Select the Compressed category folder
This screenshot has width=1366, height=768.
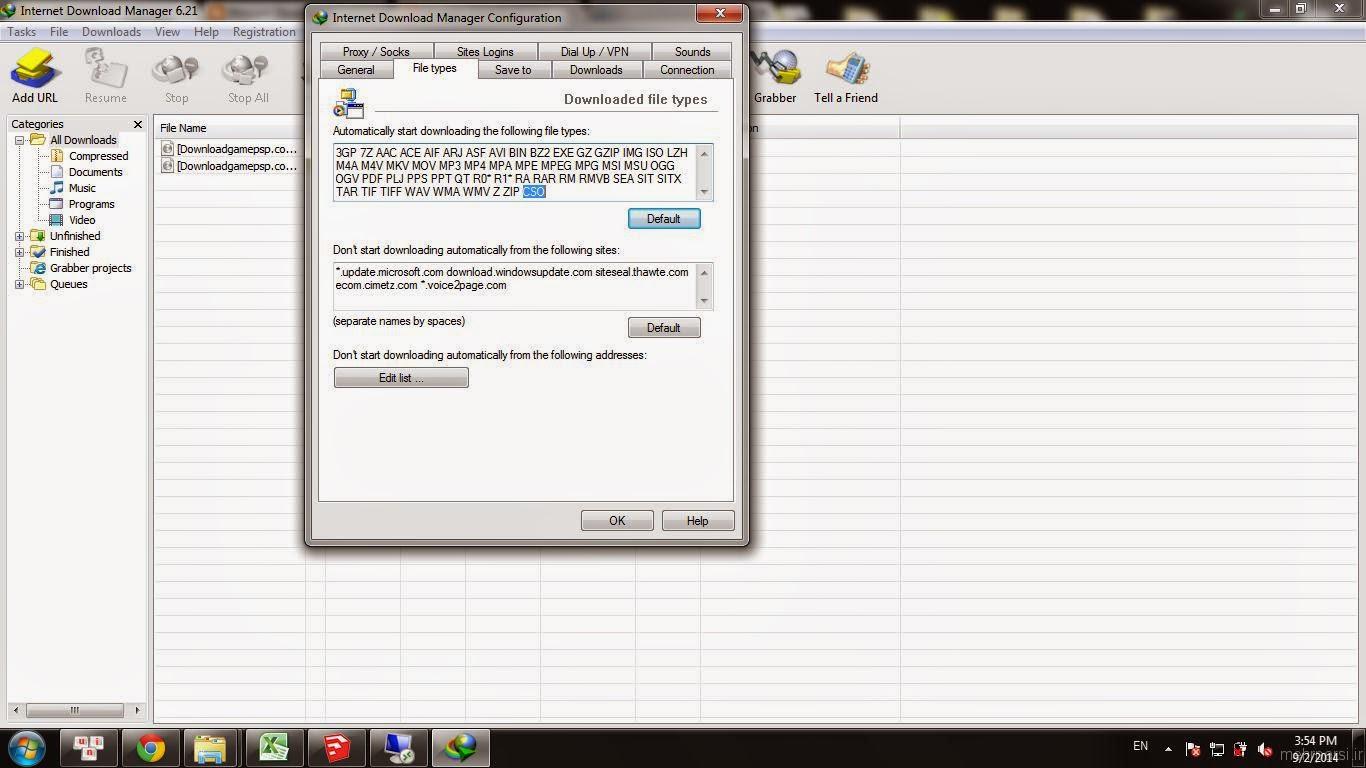tap(98, 156)
